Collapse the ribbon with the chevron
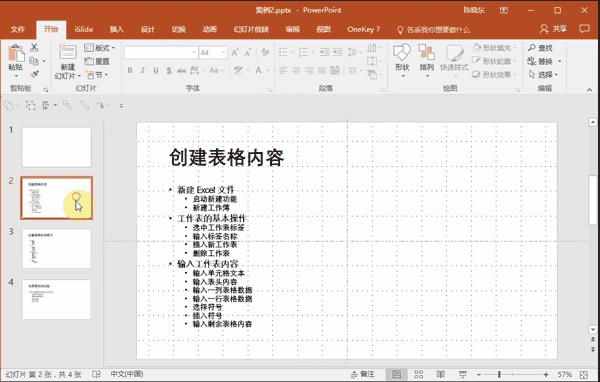600x382 pixels. (589, 90)
